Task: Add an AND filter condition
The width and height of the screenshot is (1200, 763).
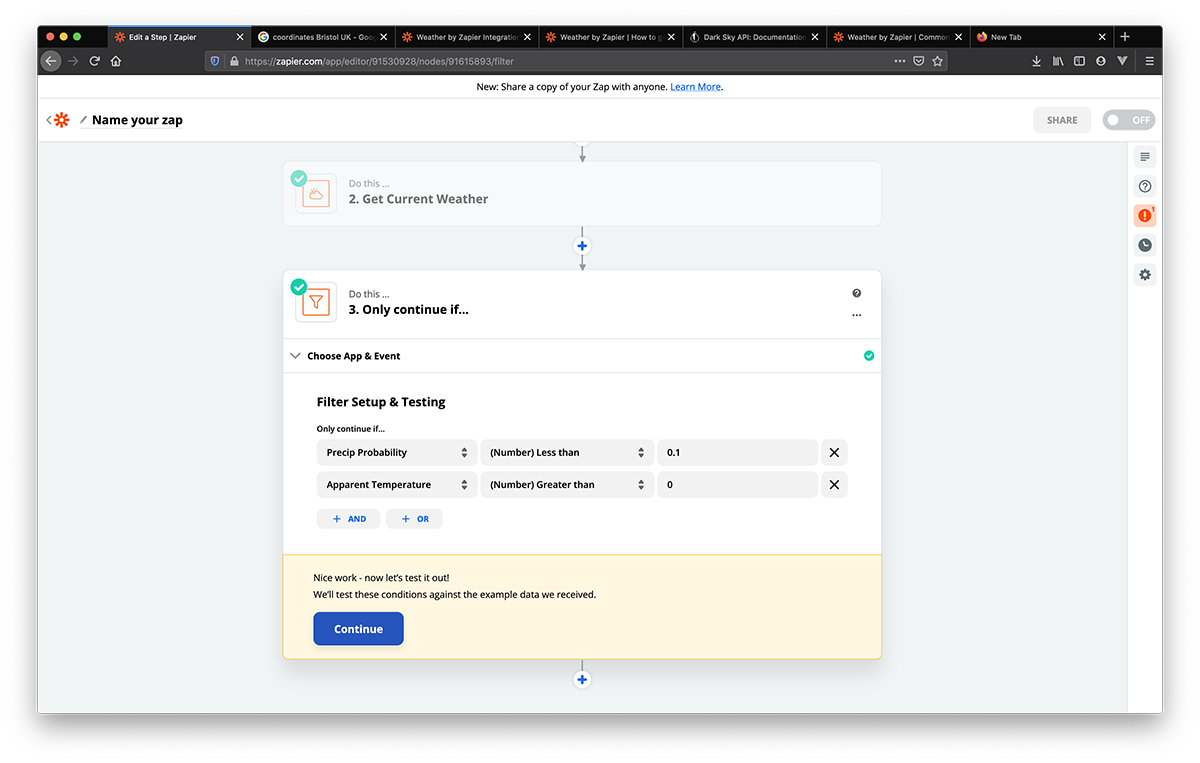Action: 348,519
